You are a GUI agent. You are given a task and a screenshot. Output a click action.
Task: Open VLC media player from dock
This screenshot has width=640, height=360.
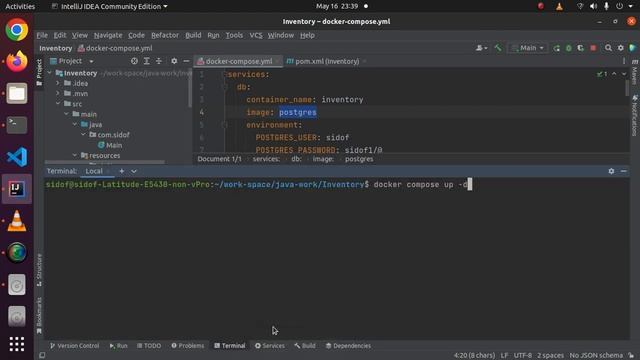click(17, 221)
